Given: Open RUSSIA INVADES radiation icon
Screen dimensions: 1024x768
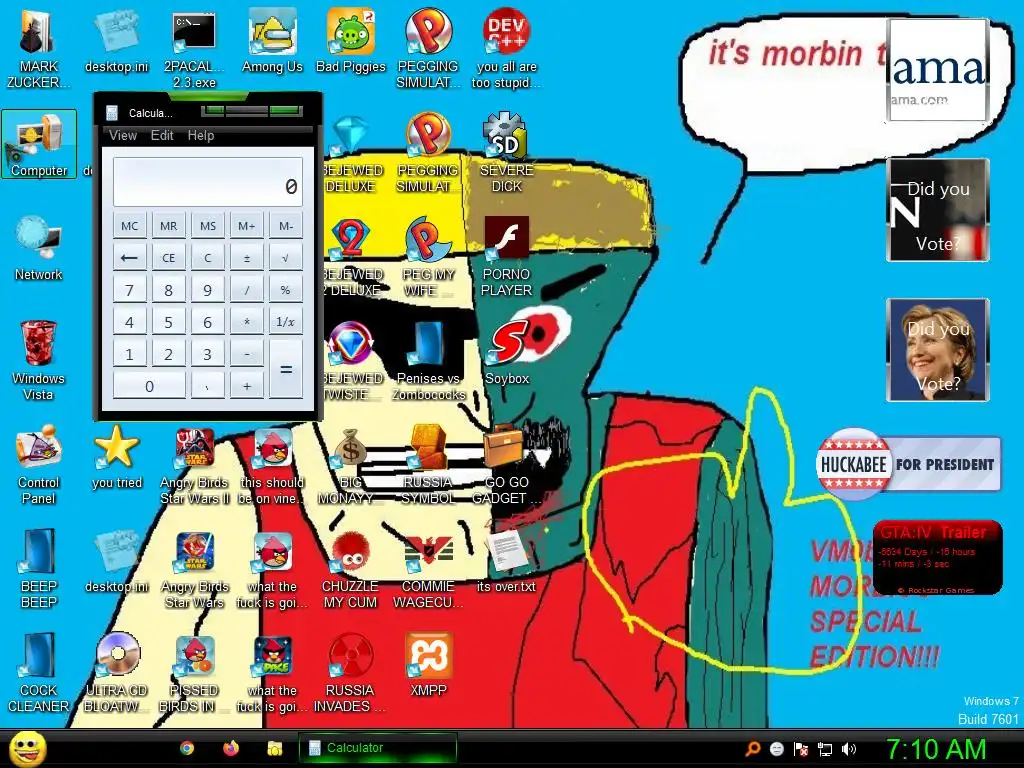Looking at the screenshot, I should pos(351,672).
